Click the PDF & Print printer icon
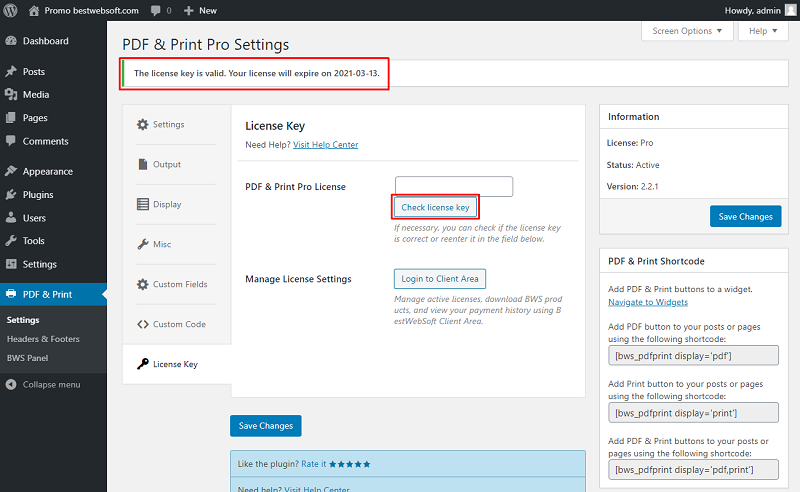 point(11,294)
